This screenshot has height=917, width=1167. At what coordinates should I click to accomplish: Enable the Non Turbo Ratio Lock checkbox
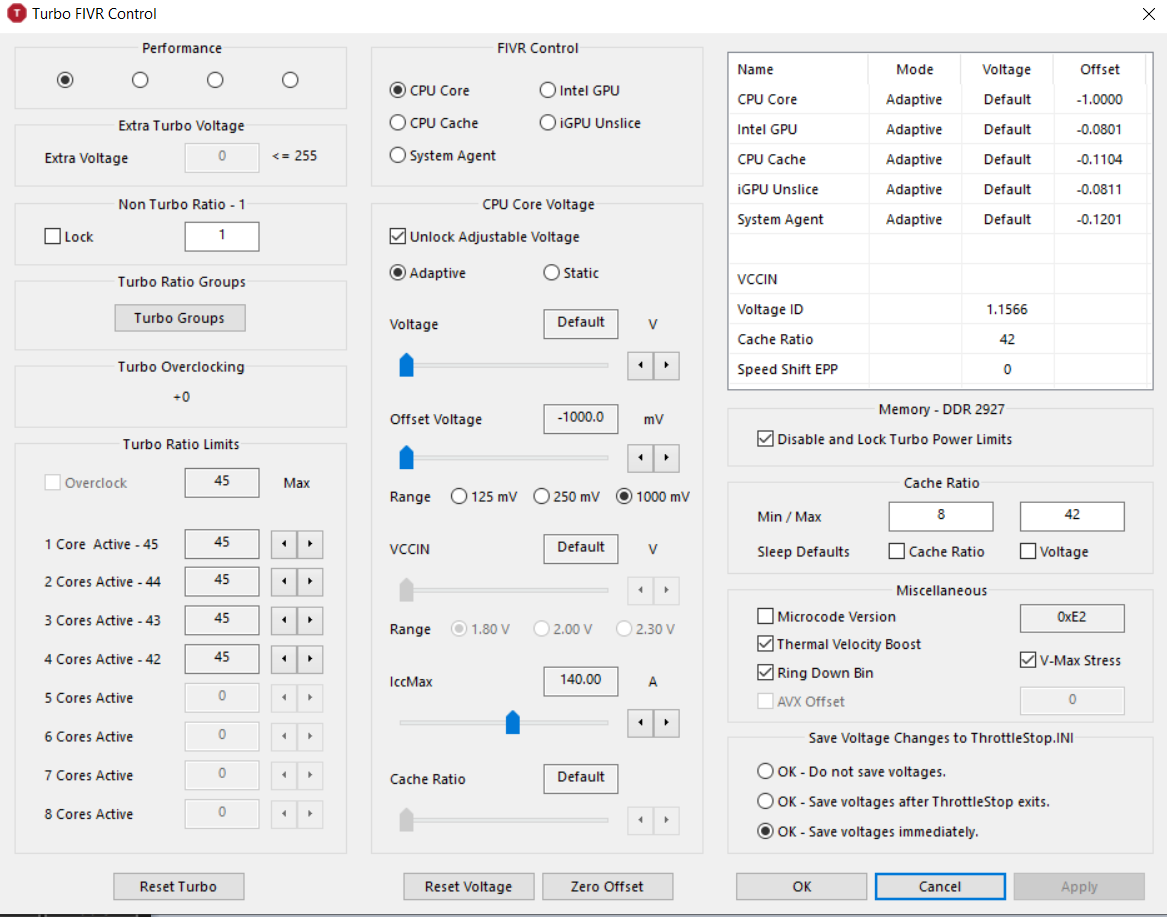point(53,237)
